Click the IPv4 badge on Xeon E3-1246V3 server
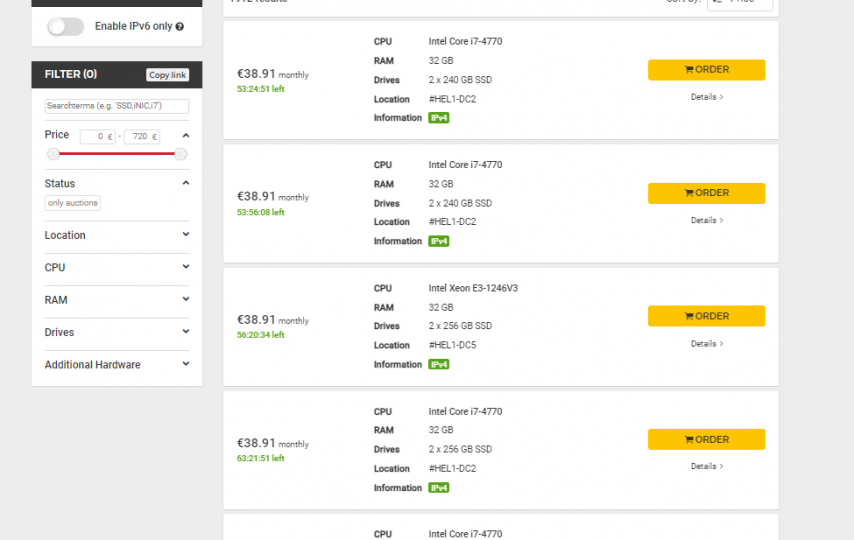The image size is (854, 540). (x=438, y=365)
